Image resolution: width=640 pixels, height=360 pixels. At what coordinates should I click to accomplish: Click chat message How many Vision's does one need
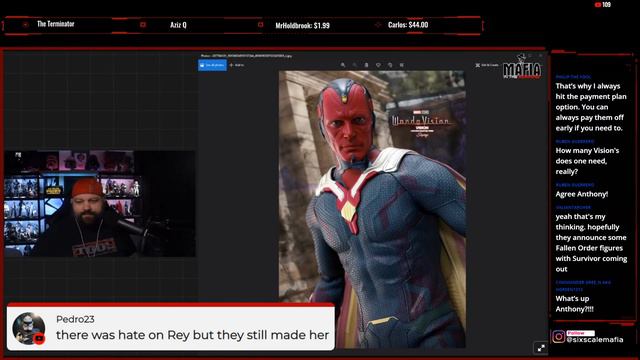[x=587, y=161]
